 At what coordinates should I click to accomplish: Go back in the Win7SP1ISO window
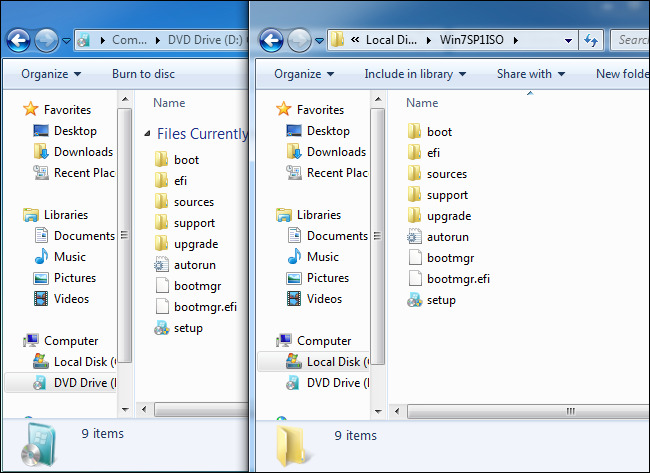271,40
